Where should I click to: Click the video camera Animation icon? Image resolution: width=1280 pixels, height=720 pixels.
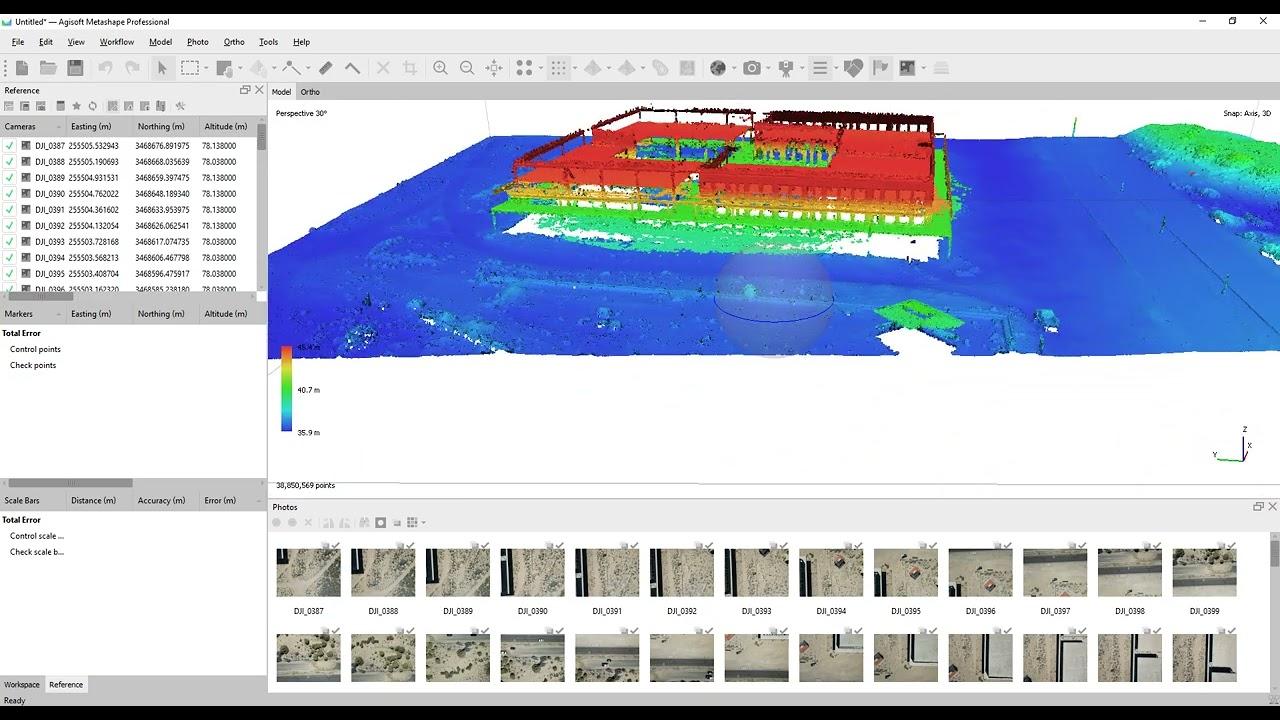point(786,68)
